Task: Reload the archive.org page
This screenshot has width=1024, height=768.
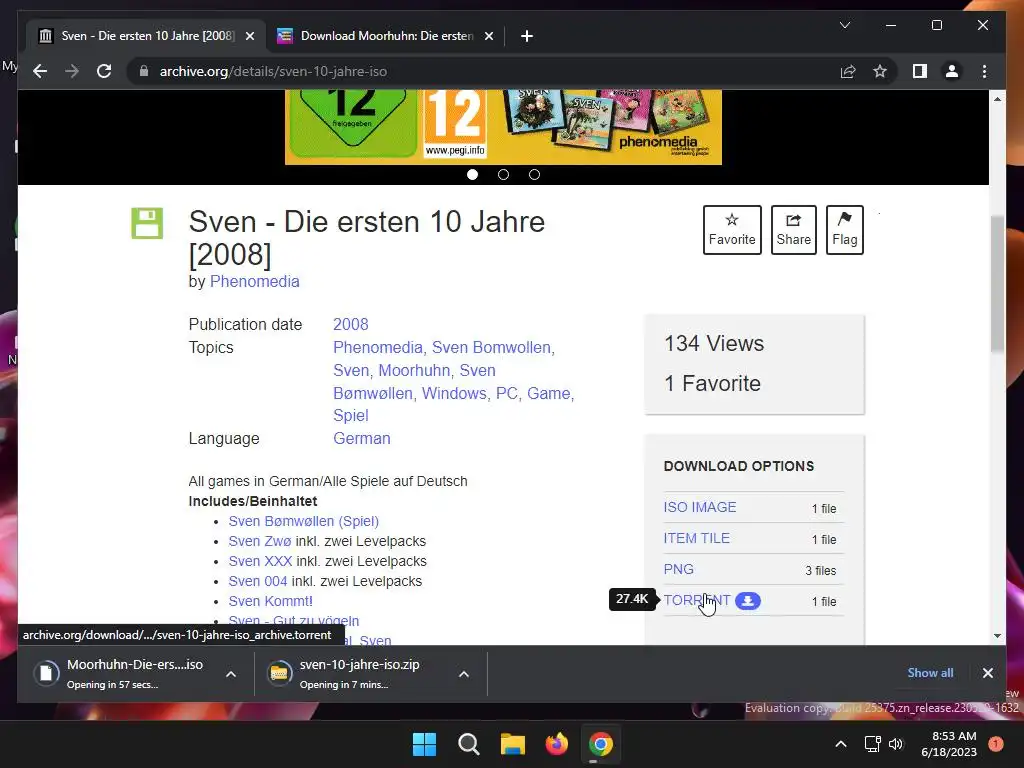Action: pyautogui.click(x=104, y=71)
